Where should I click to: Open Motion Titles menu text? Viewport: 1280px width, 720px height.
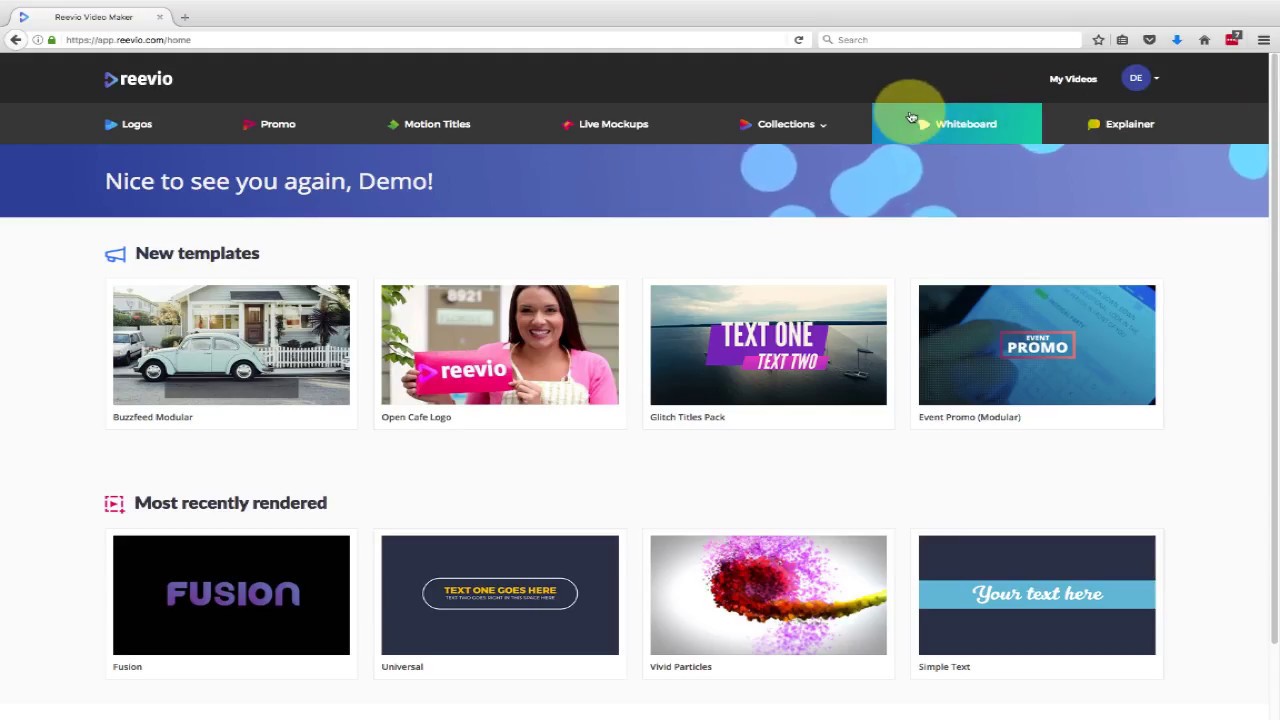tap(437, 124)
